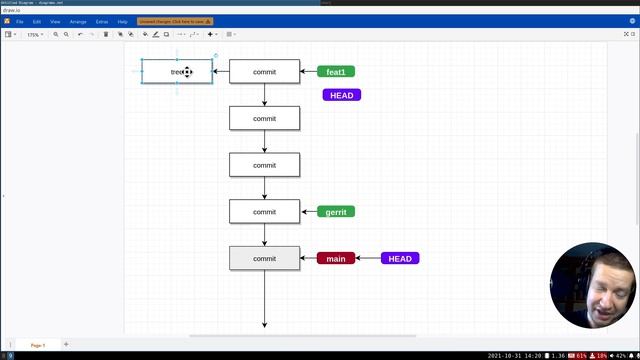
Task: Click workspace 9 indicator in the status bar
Action: [x=10, y=356]
